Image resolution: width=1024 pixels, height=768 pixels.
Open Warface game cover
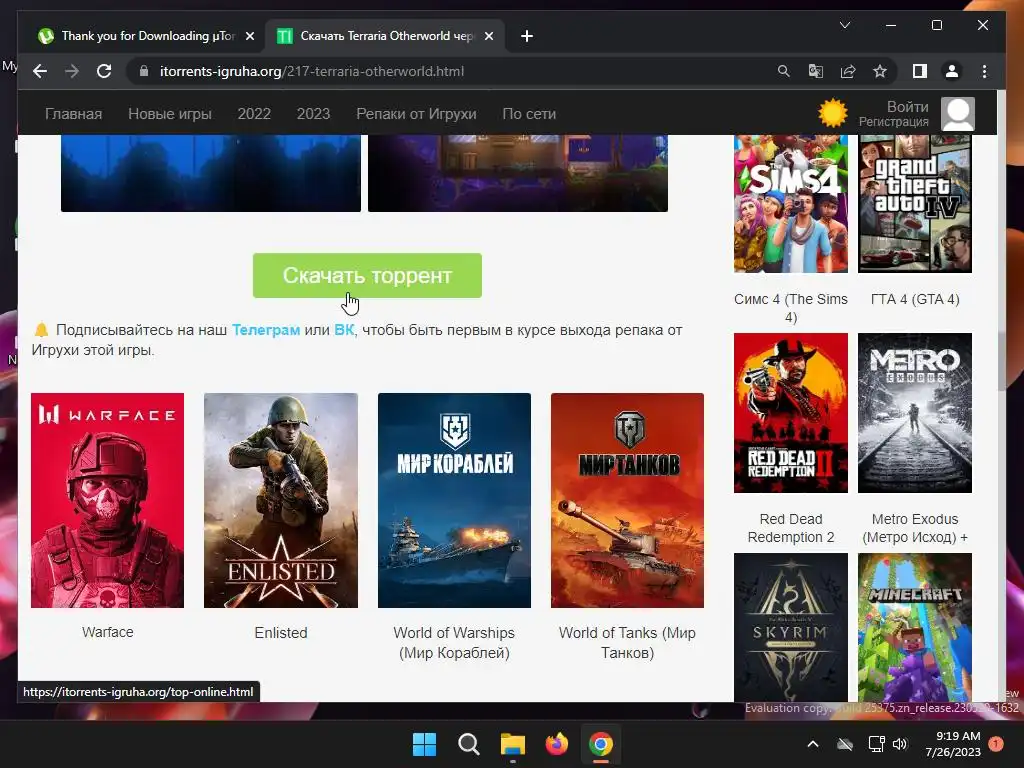click(x=107, y=500)
